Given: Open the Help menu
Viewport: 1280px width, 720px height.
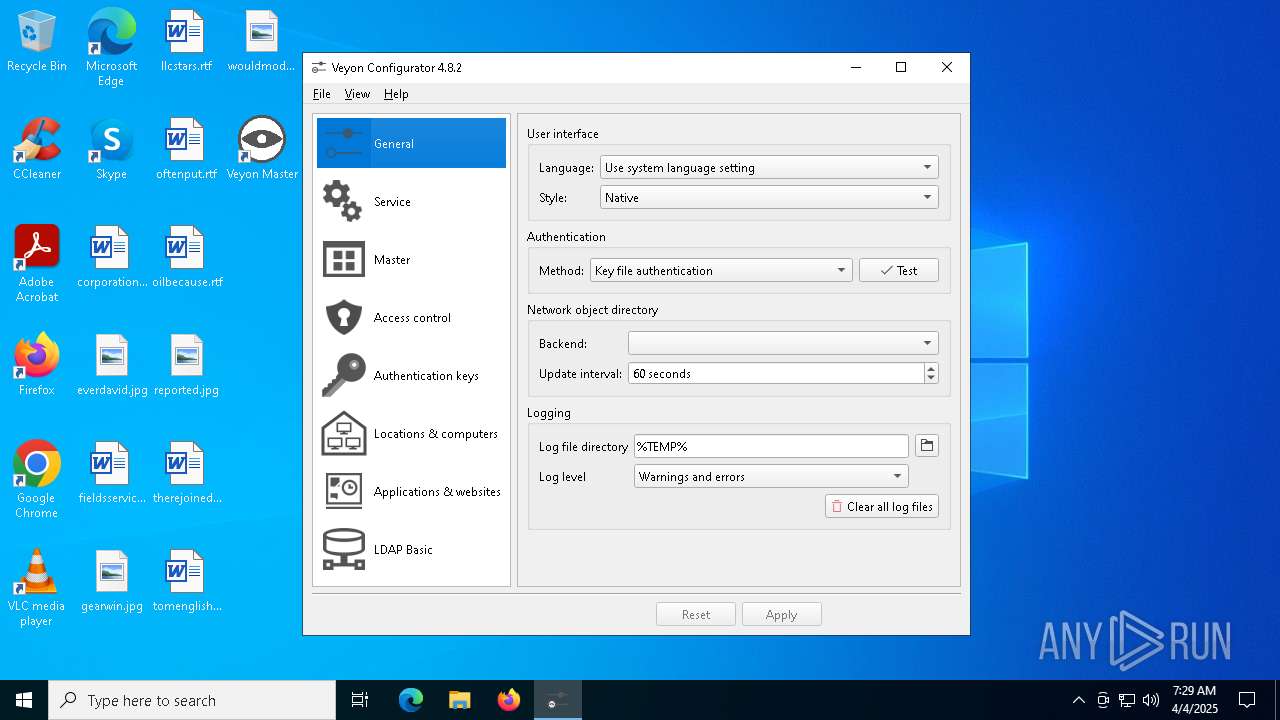Looking at the screenshot, I should point(396,94).
